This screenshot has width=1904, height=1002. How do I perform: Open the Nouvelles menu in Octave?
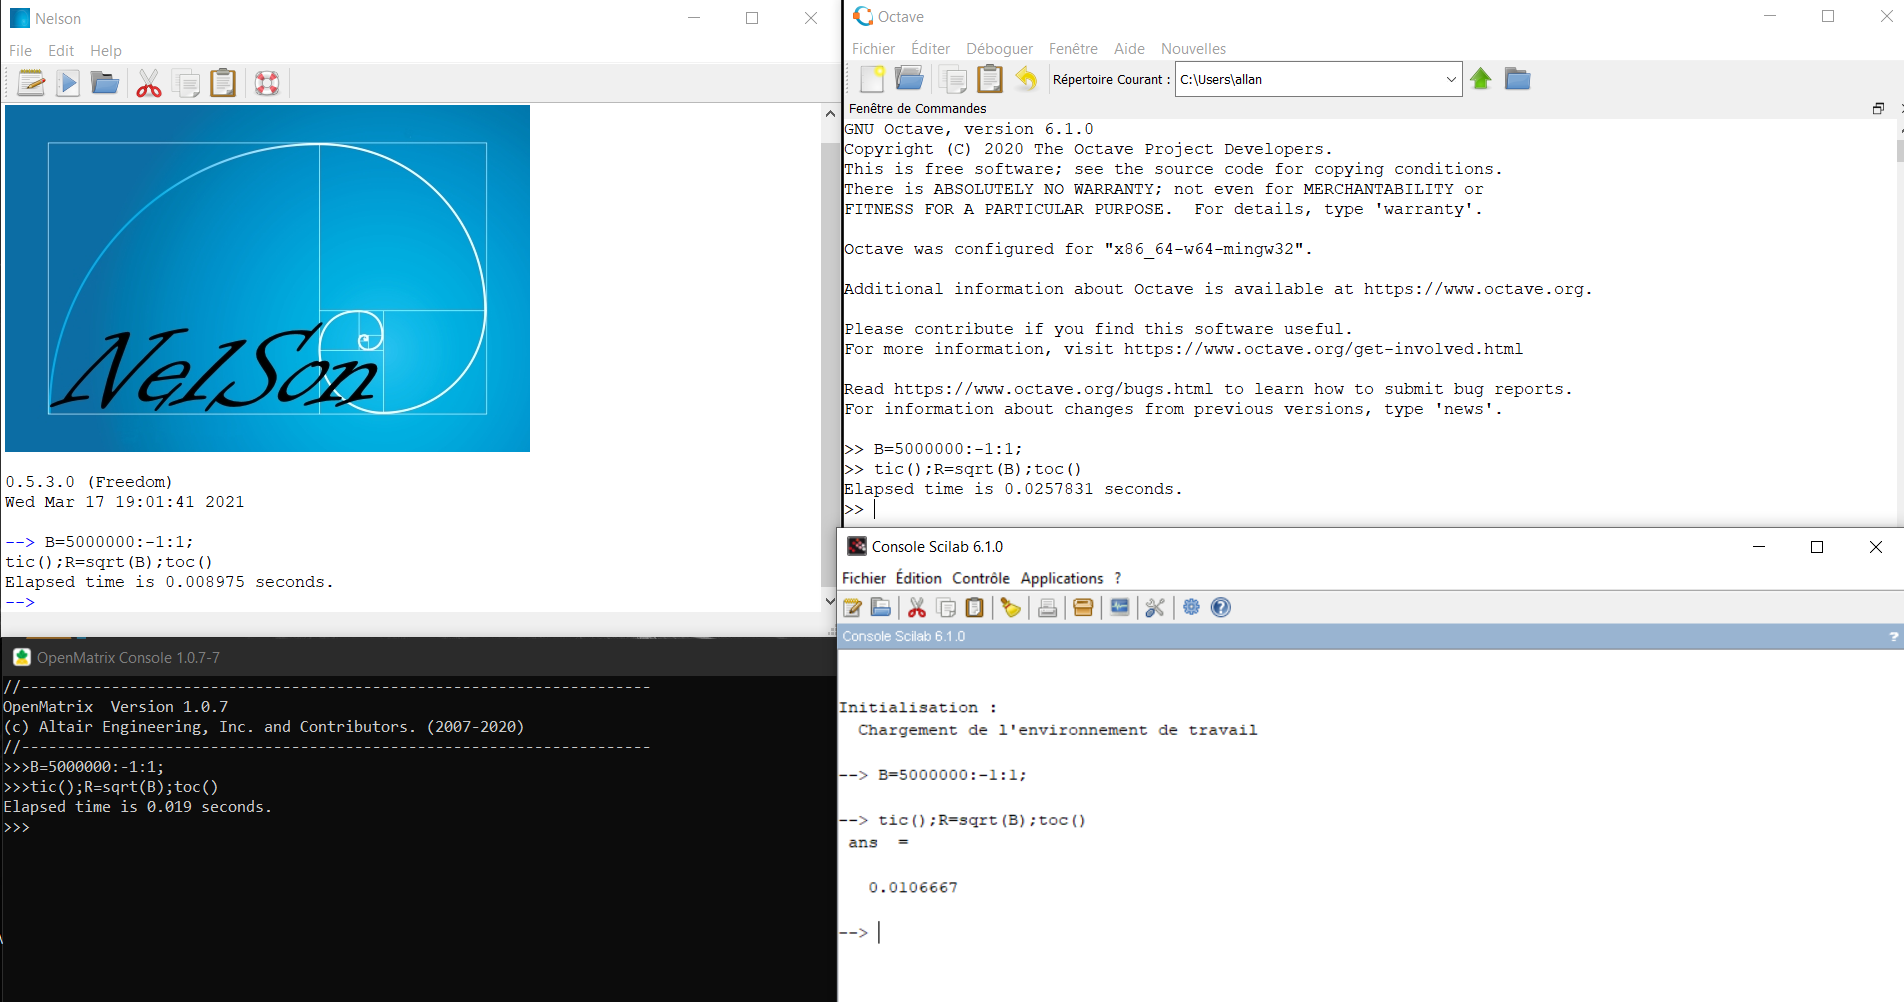(1193, 48)
